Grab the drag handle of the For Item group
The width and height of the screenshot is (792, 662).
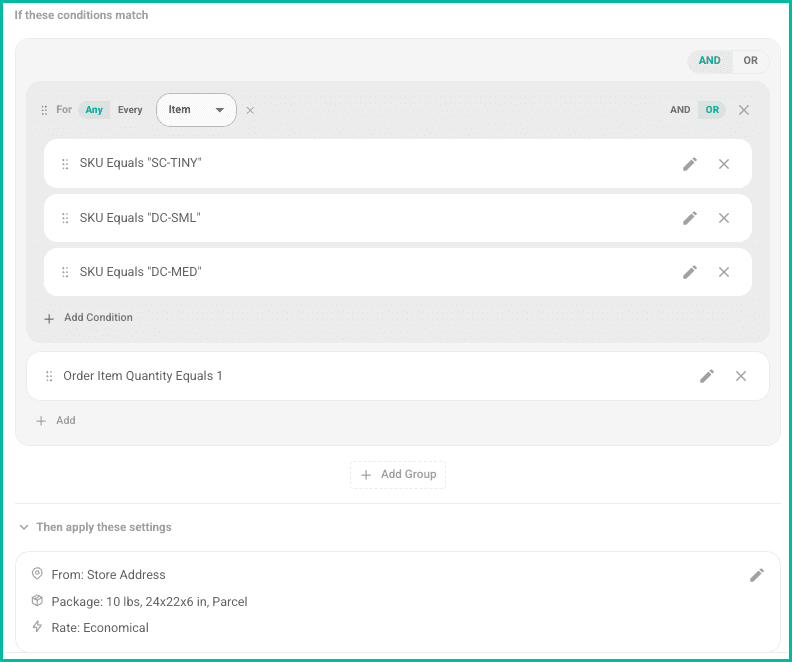coord(44,110)
